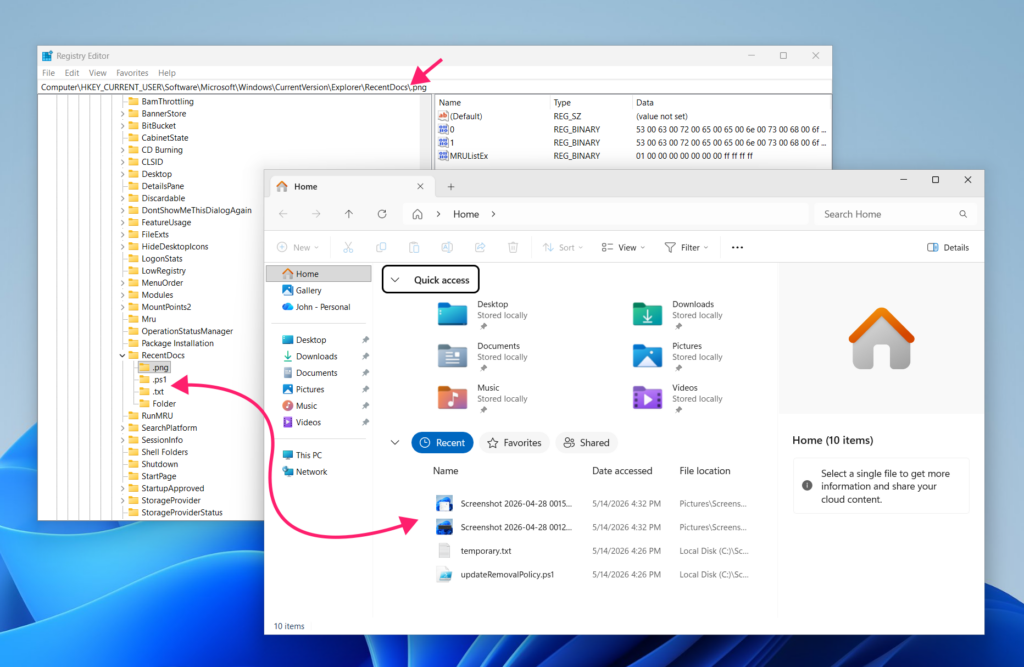
Task: Open View menu in Registry Editor
Action: click(97, 73)
